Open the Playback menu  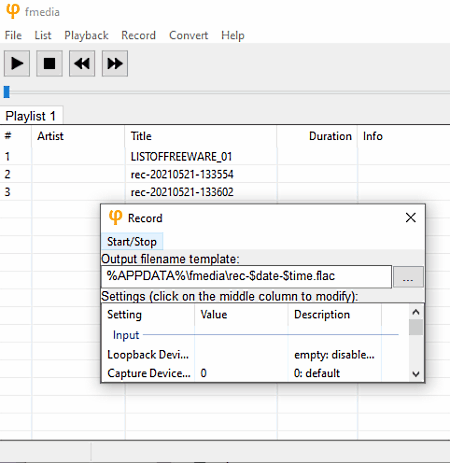[x=86, y=35]
